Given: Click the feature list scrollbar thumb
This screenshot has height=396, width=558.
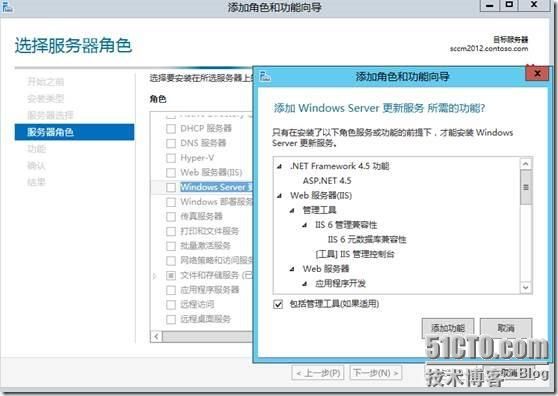Looking at the screenshot, I should [x=526, y=188].
